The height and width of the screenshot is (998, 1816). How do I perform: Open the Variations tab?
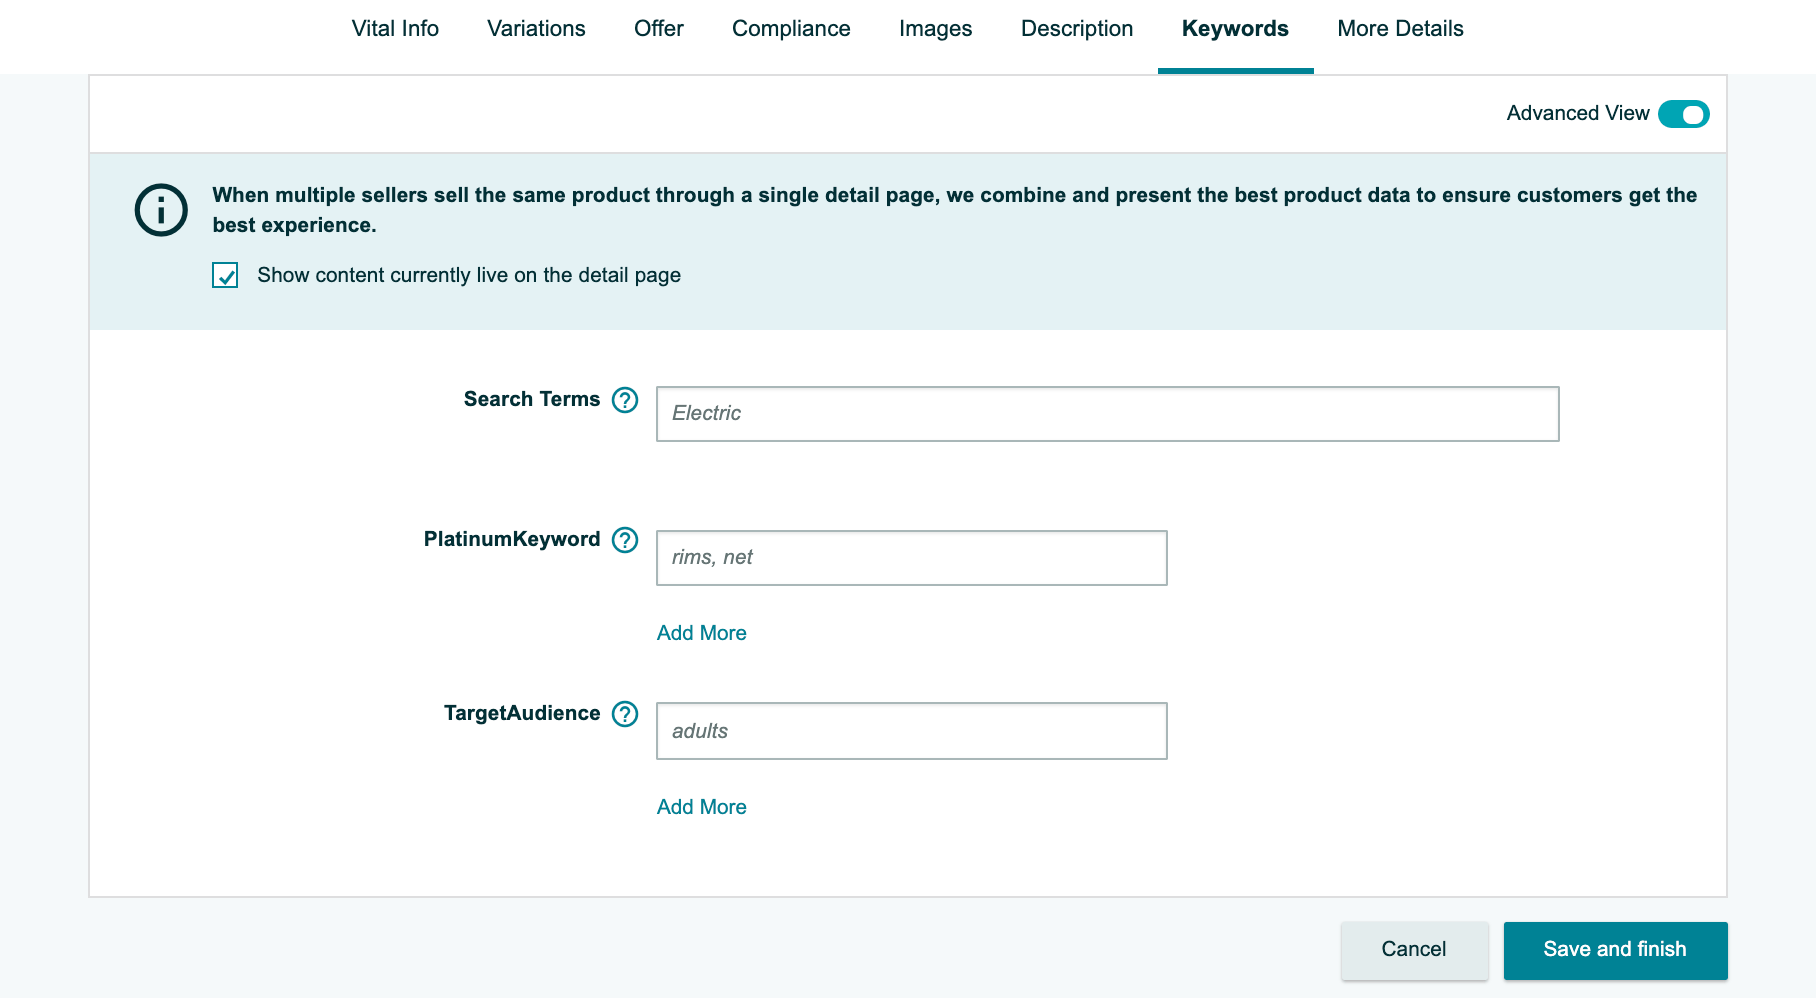[x=536, y=29]
